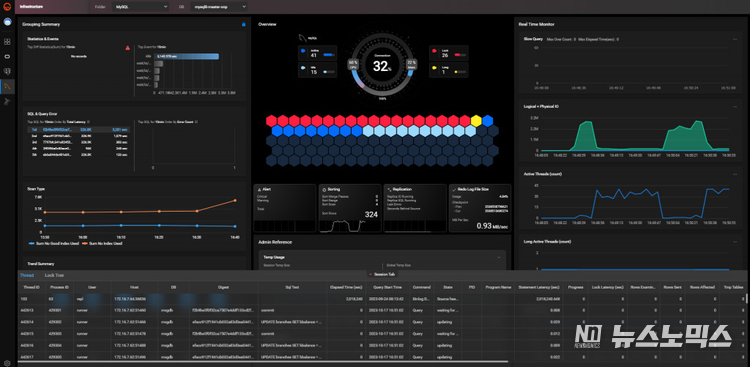Image resolution: width=750 pixels, height=367 pixels.
Task: Toggle sort order beside Total Latency
Action: (x=89, y=122)
